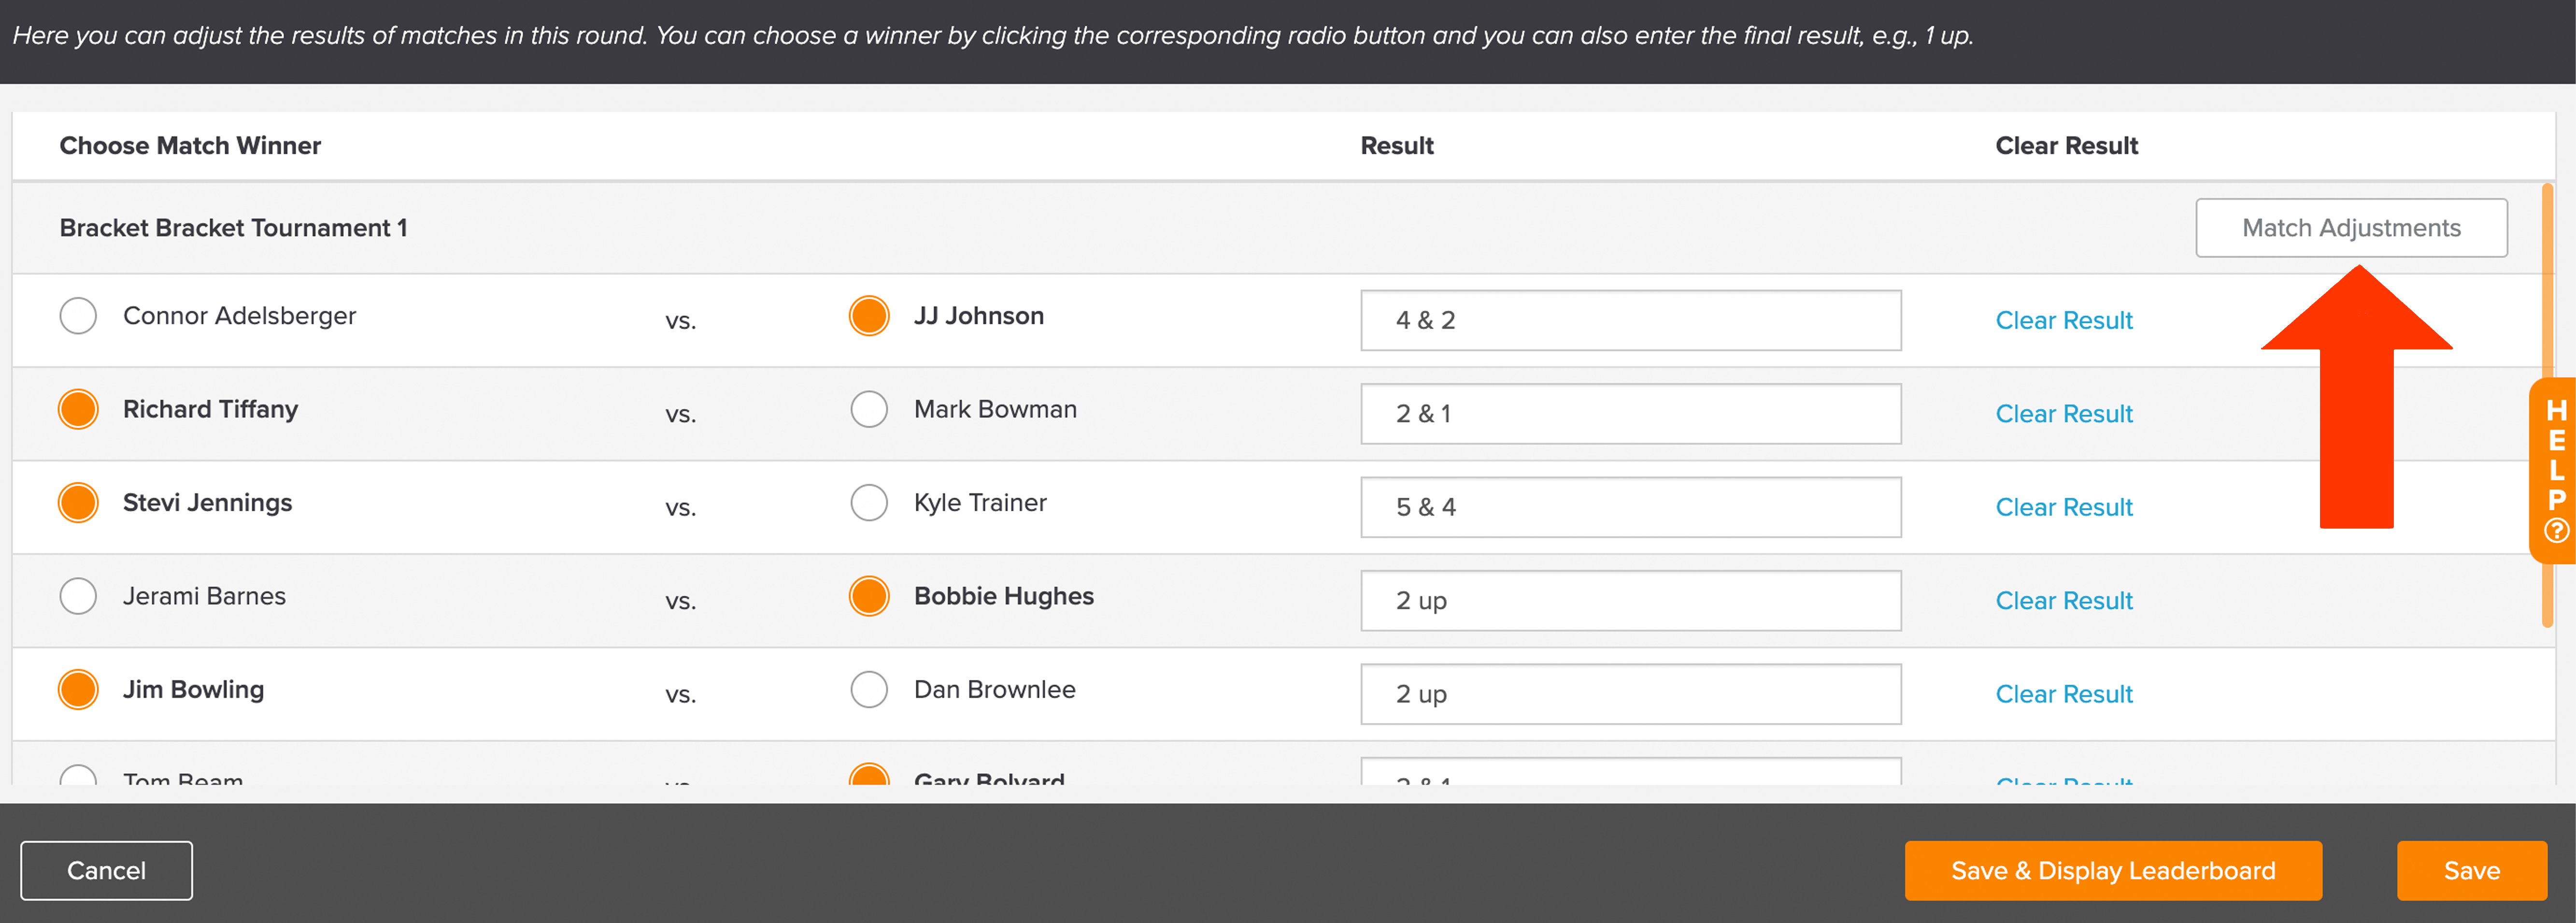Pick Jerami Barnes as match winner
2576x923 pixels.
click(x=78, y=596)
